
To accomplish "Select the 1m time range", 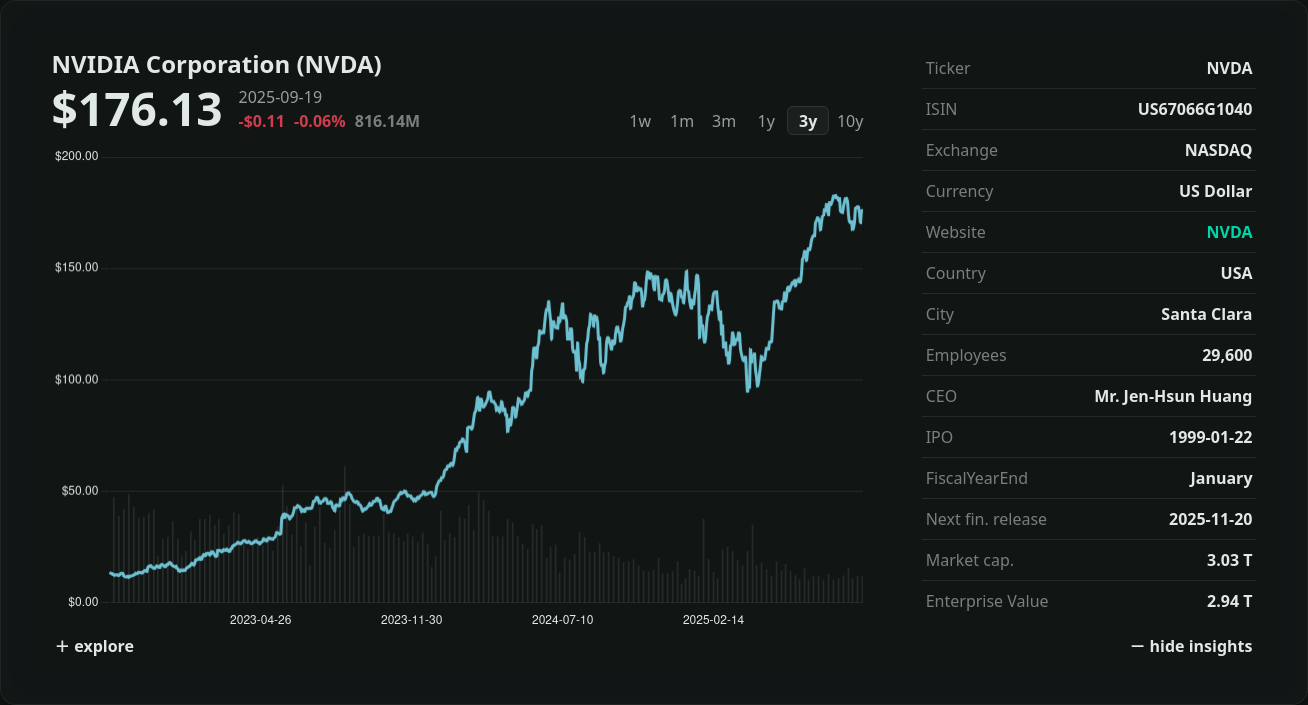I will pos(682,121).
